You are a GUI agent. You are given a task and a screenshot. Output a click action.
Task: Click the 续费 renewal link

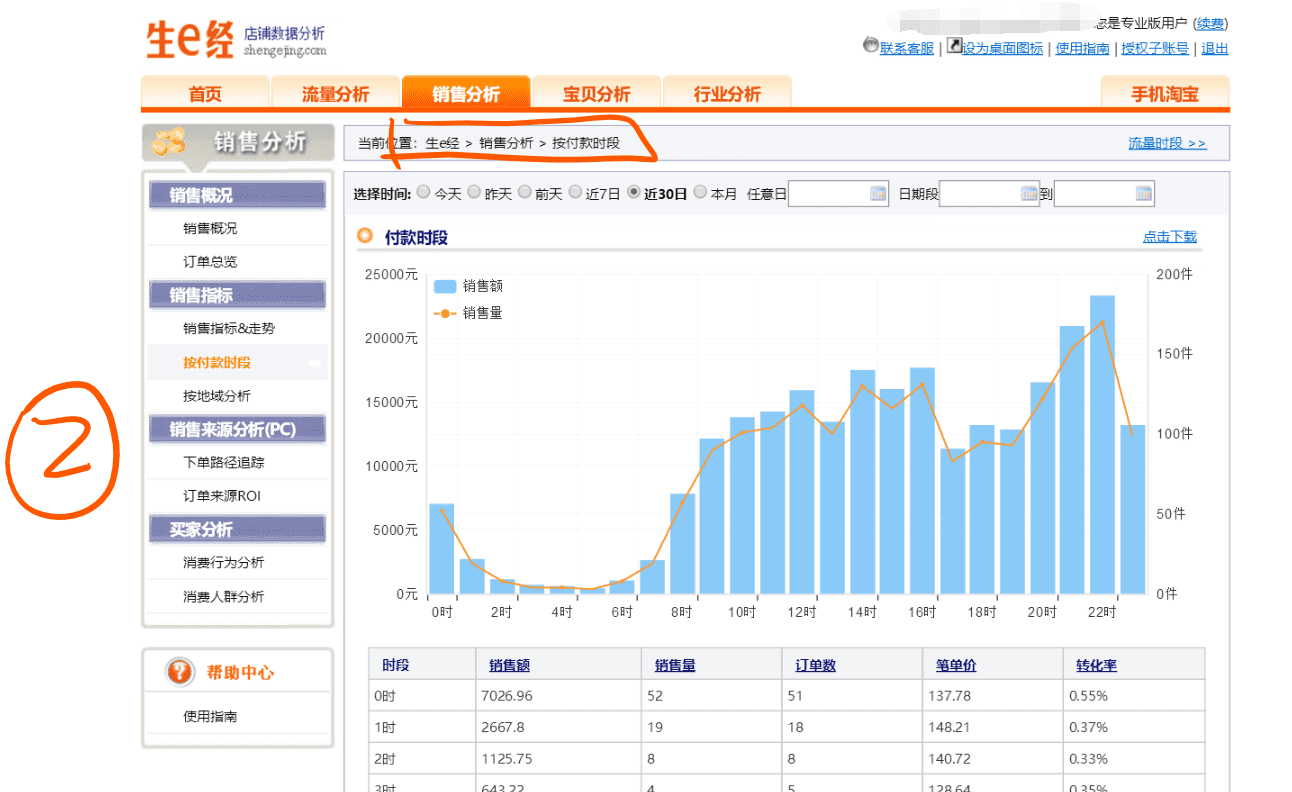click(1211, 23)
